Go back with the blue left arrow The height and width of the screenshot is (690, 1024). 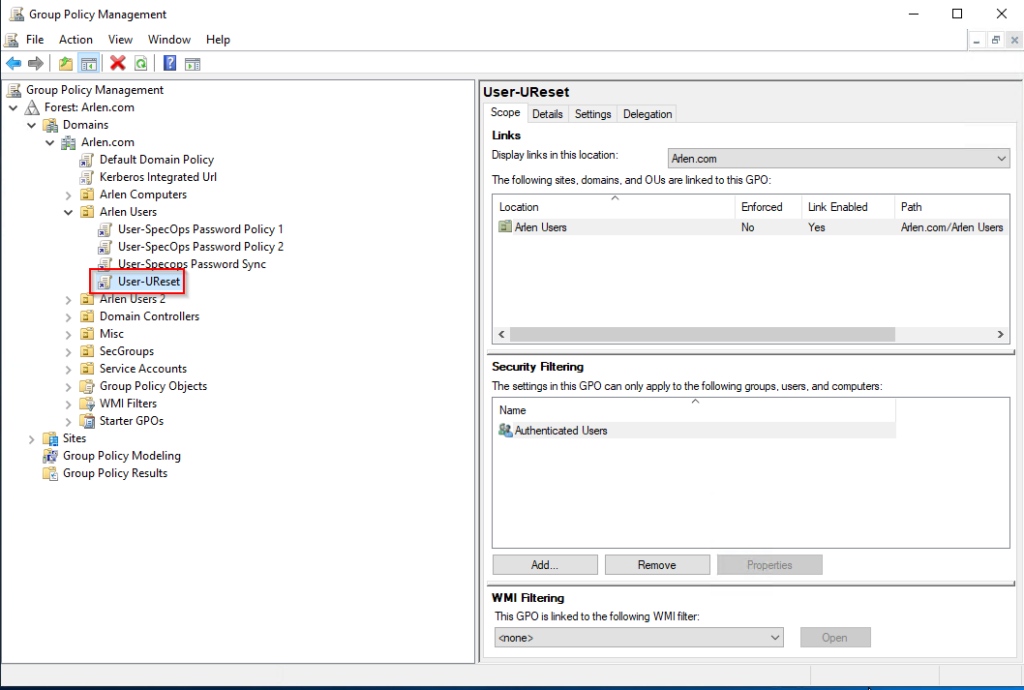(x=14, y=63)
